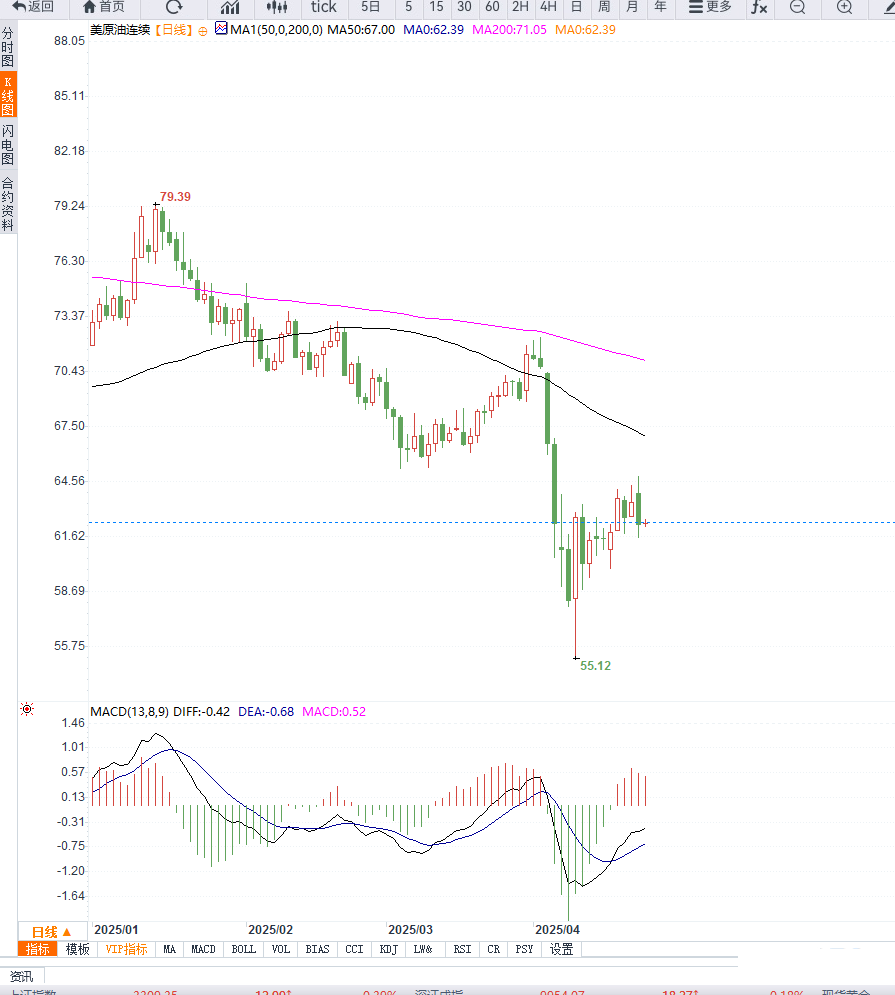
Task: Switch to the 闪电图 side tab
Action: click(x=8, y=145)
